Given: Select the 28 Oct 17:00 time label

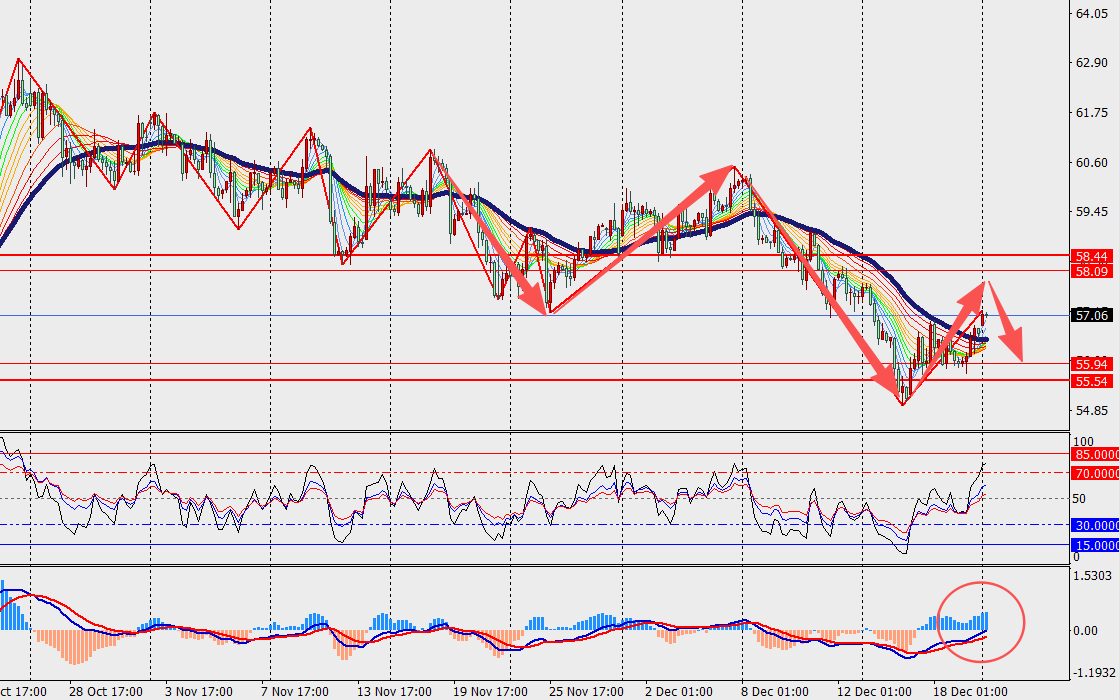Looking at the screenshot, I should click(106, 692).
